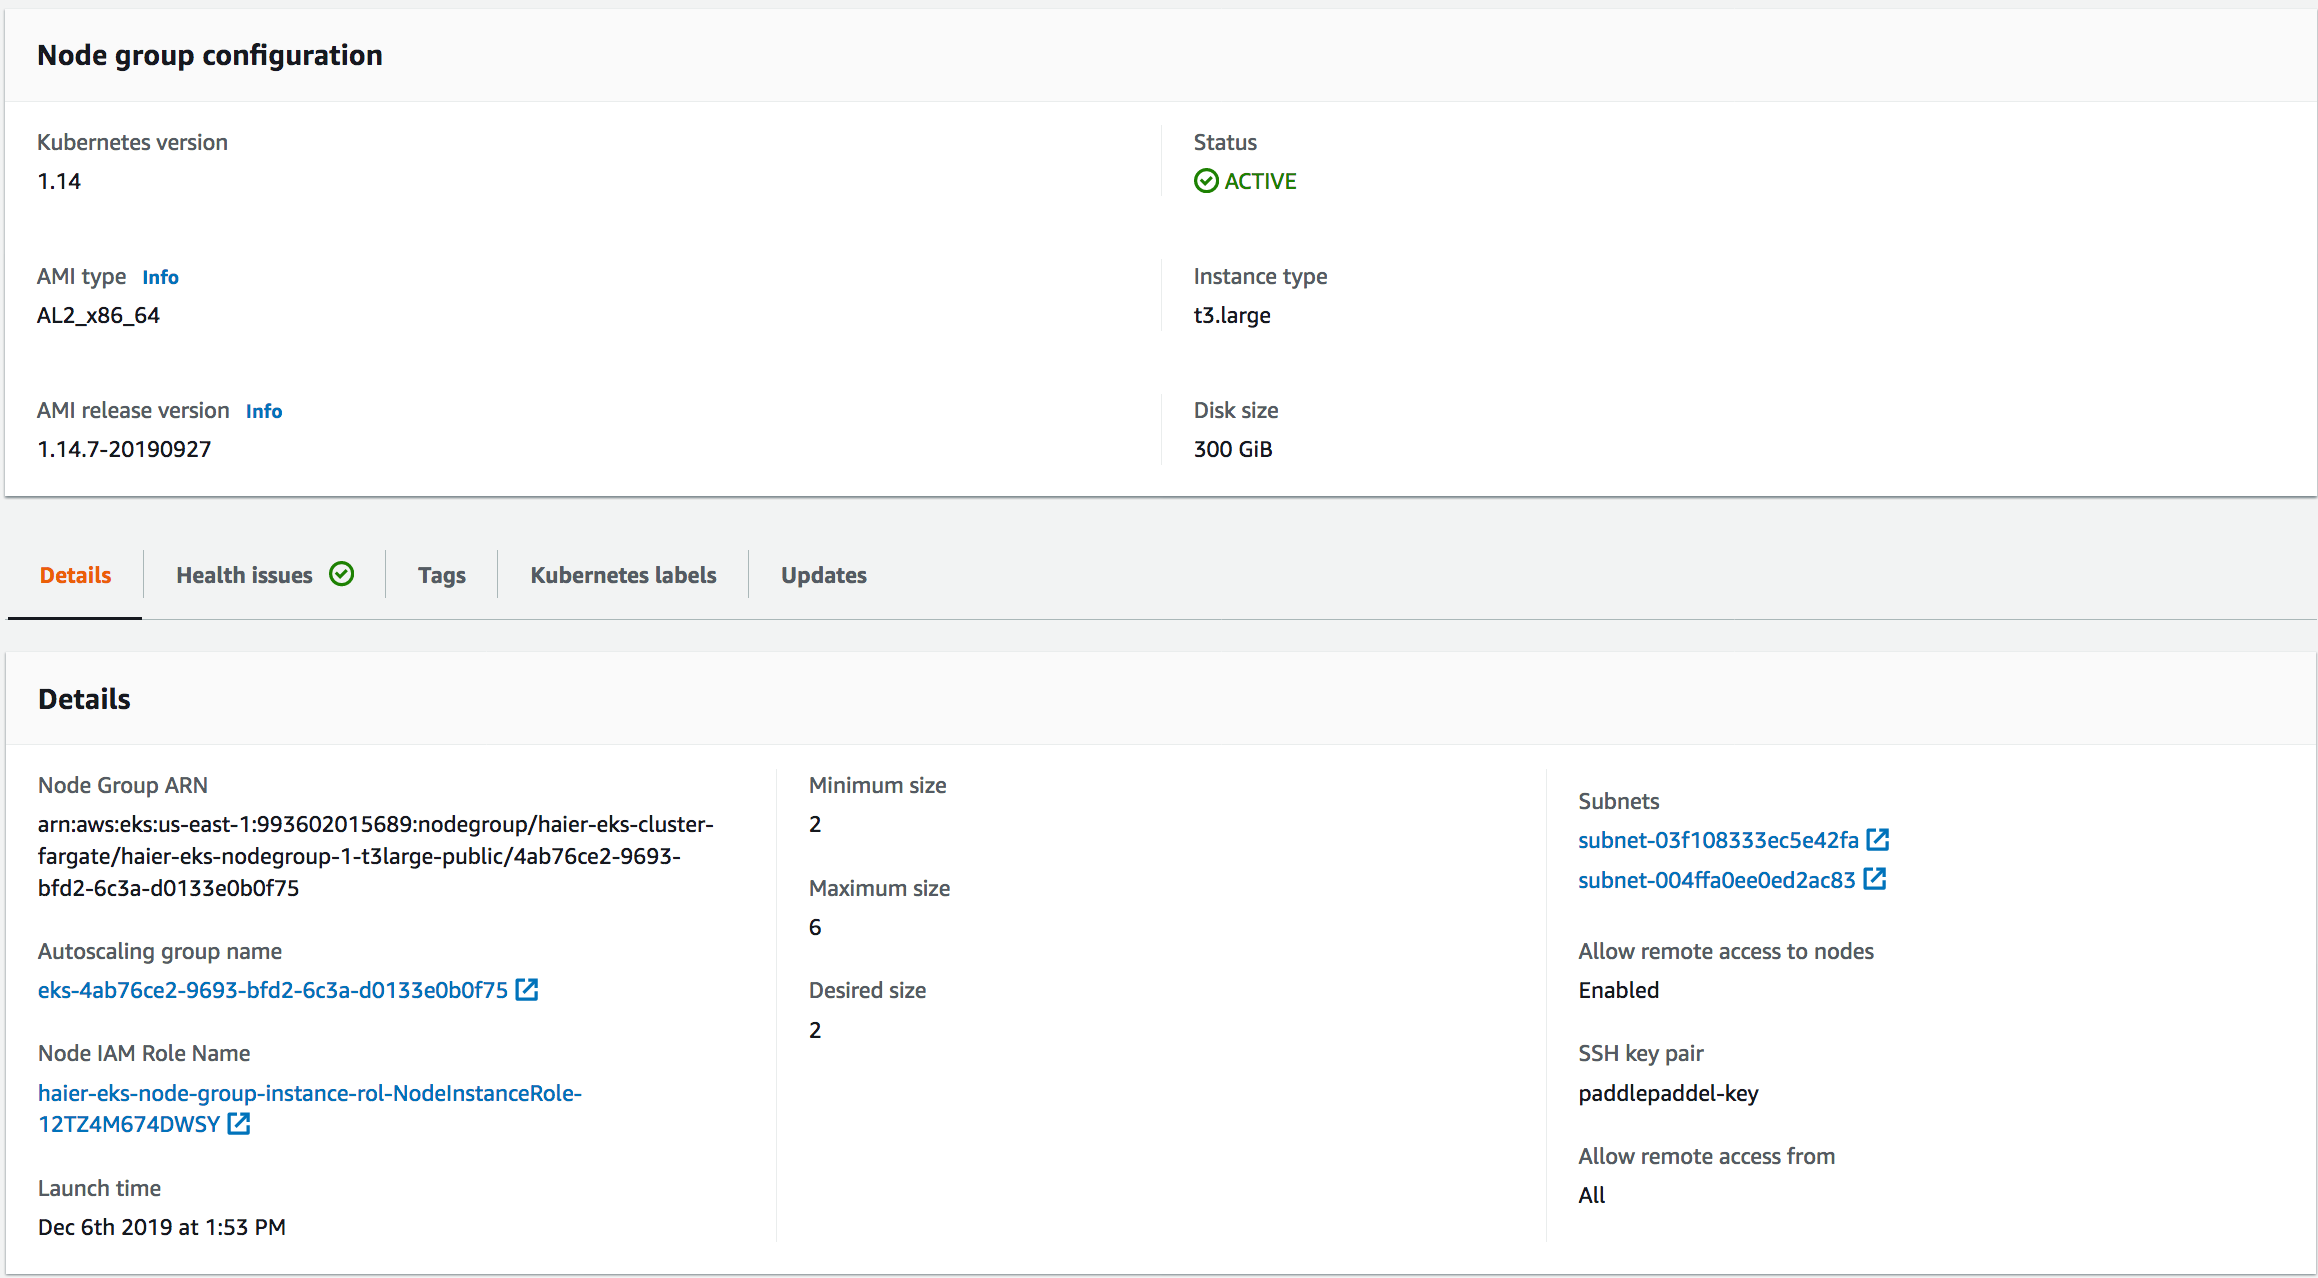Click external link icon beside subnet-03f108333ec5e42fa
Screen dimensions: 2318x1278
(1878, 839)
